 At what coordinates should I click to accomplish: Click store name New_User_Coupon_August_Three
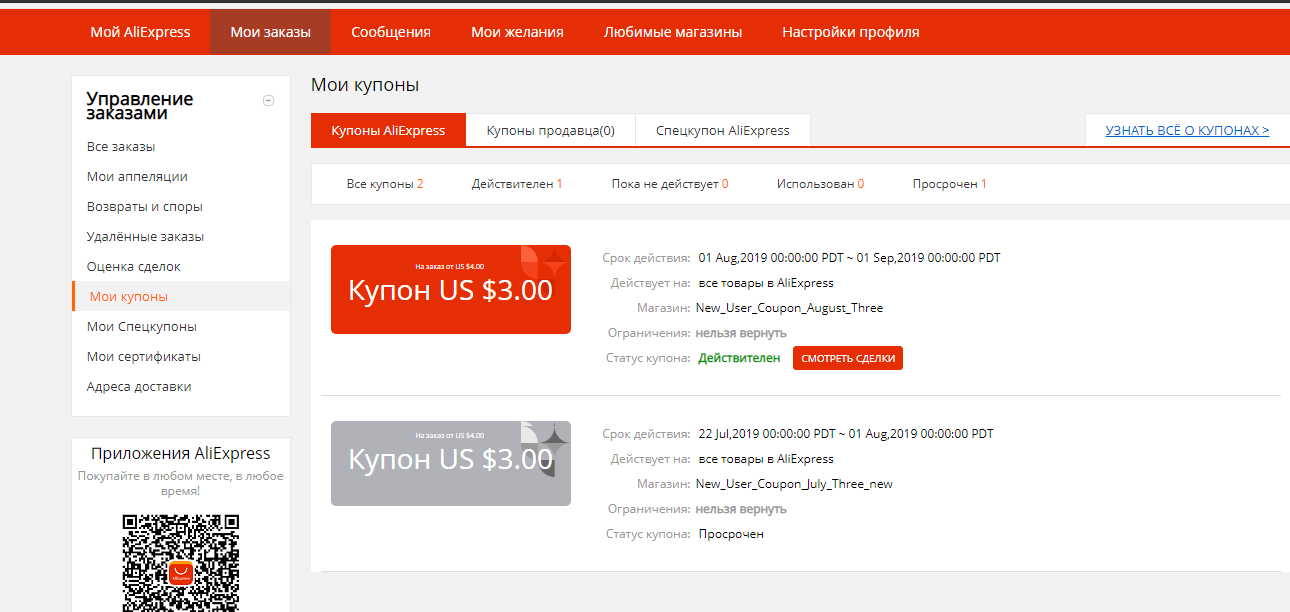[x=791, y=308]
